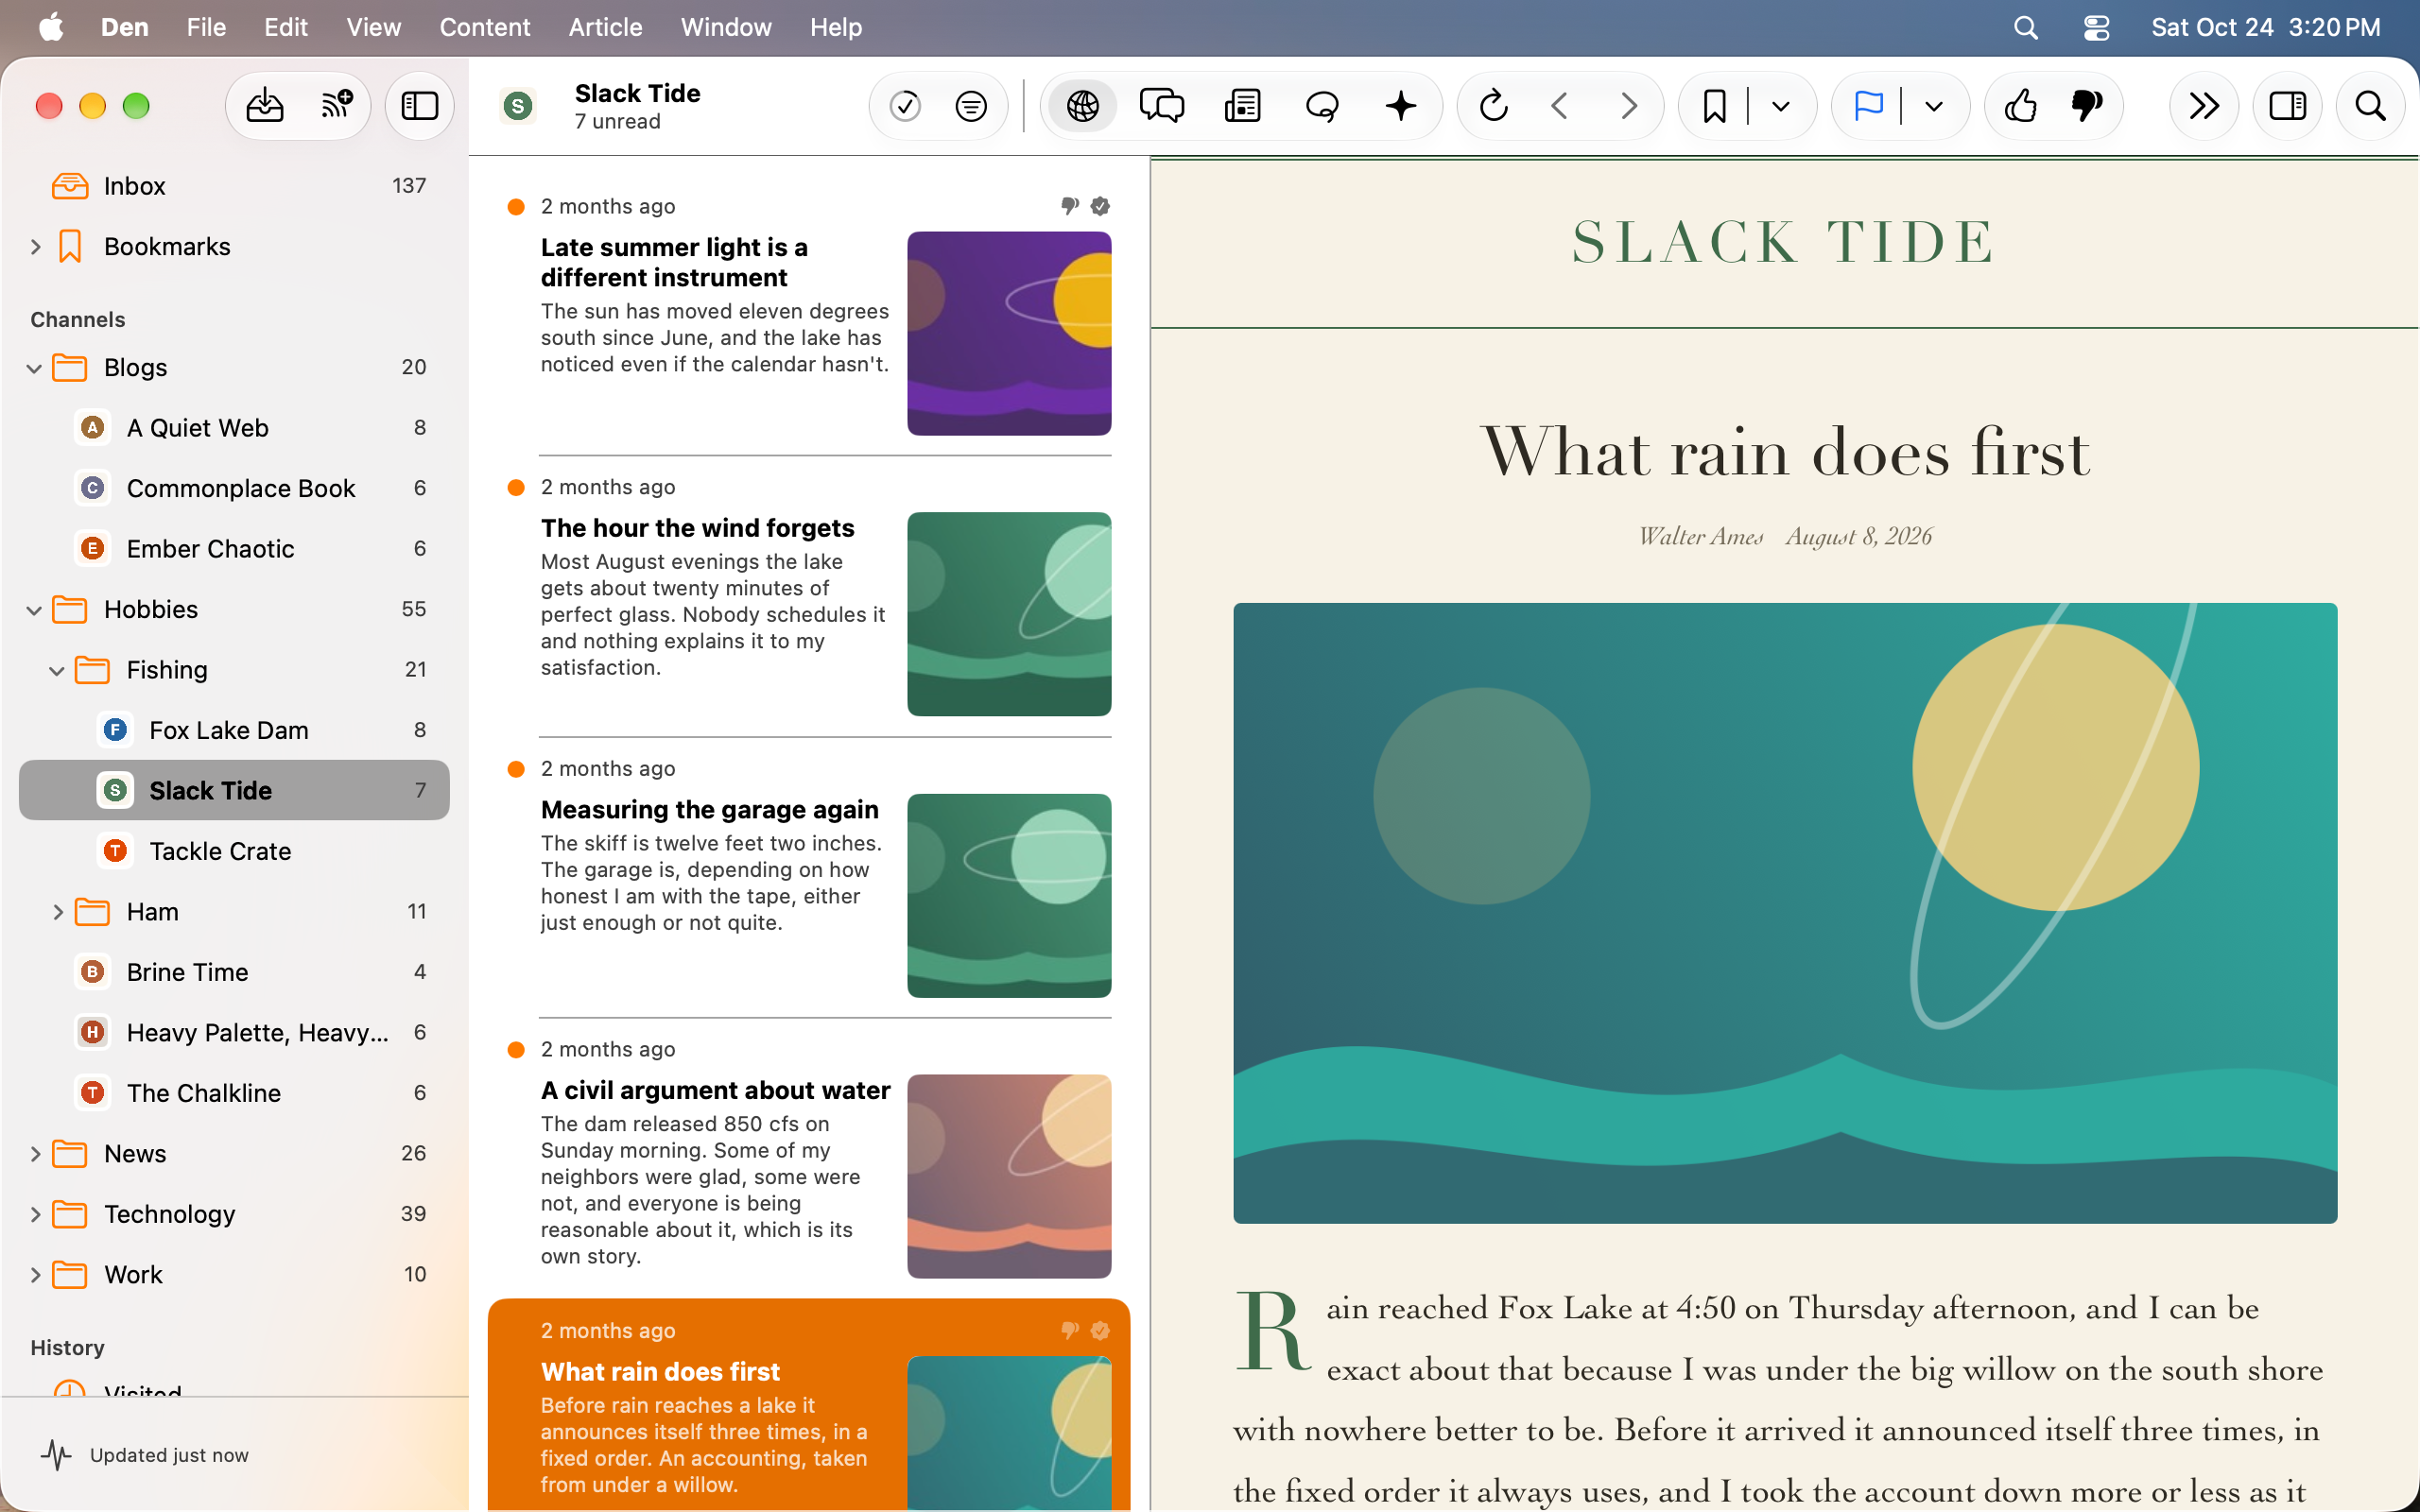Image resolution: width=2420 pixels, height=1512 pixels.
Task: Open the Article menu
Action: [605, 27]
